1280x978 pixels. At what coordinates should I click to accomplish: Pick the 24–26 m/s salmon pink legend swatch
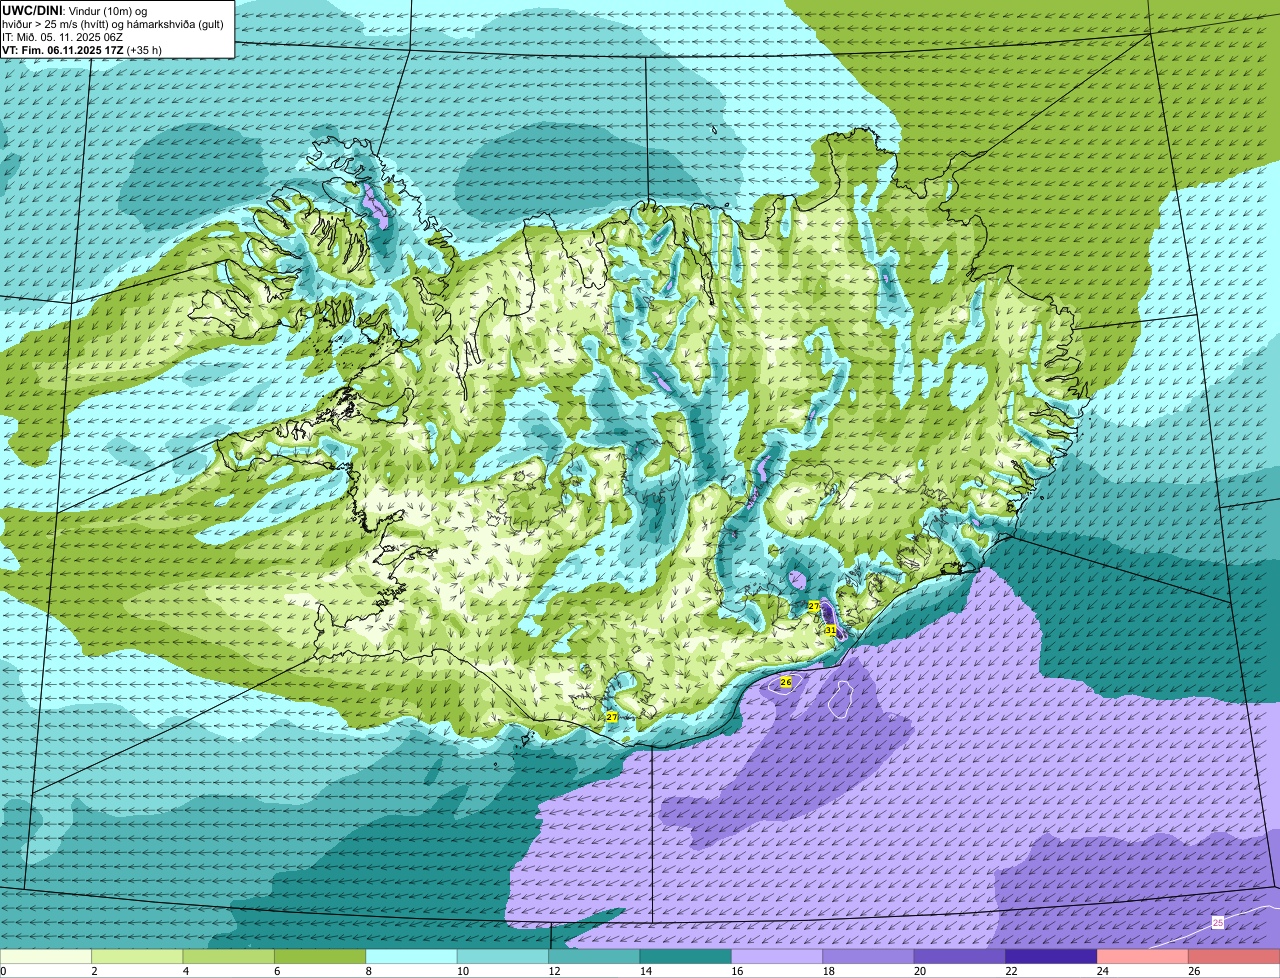pos(1143,957)
